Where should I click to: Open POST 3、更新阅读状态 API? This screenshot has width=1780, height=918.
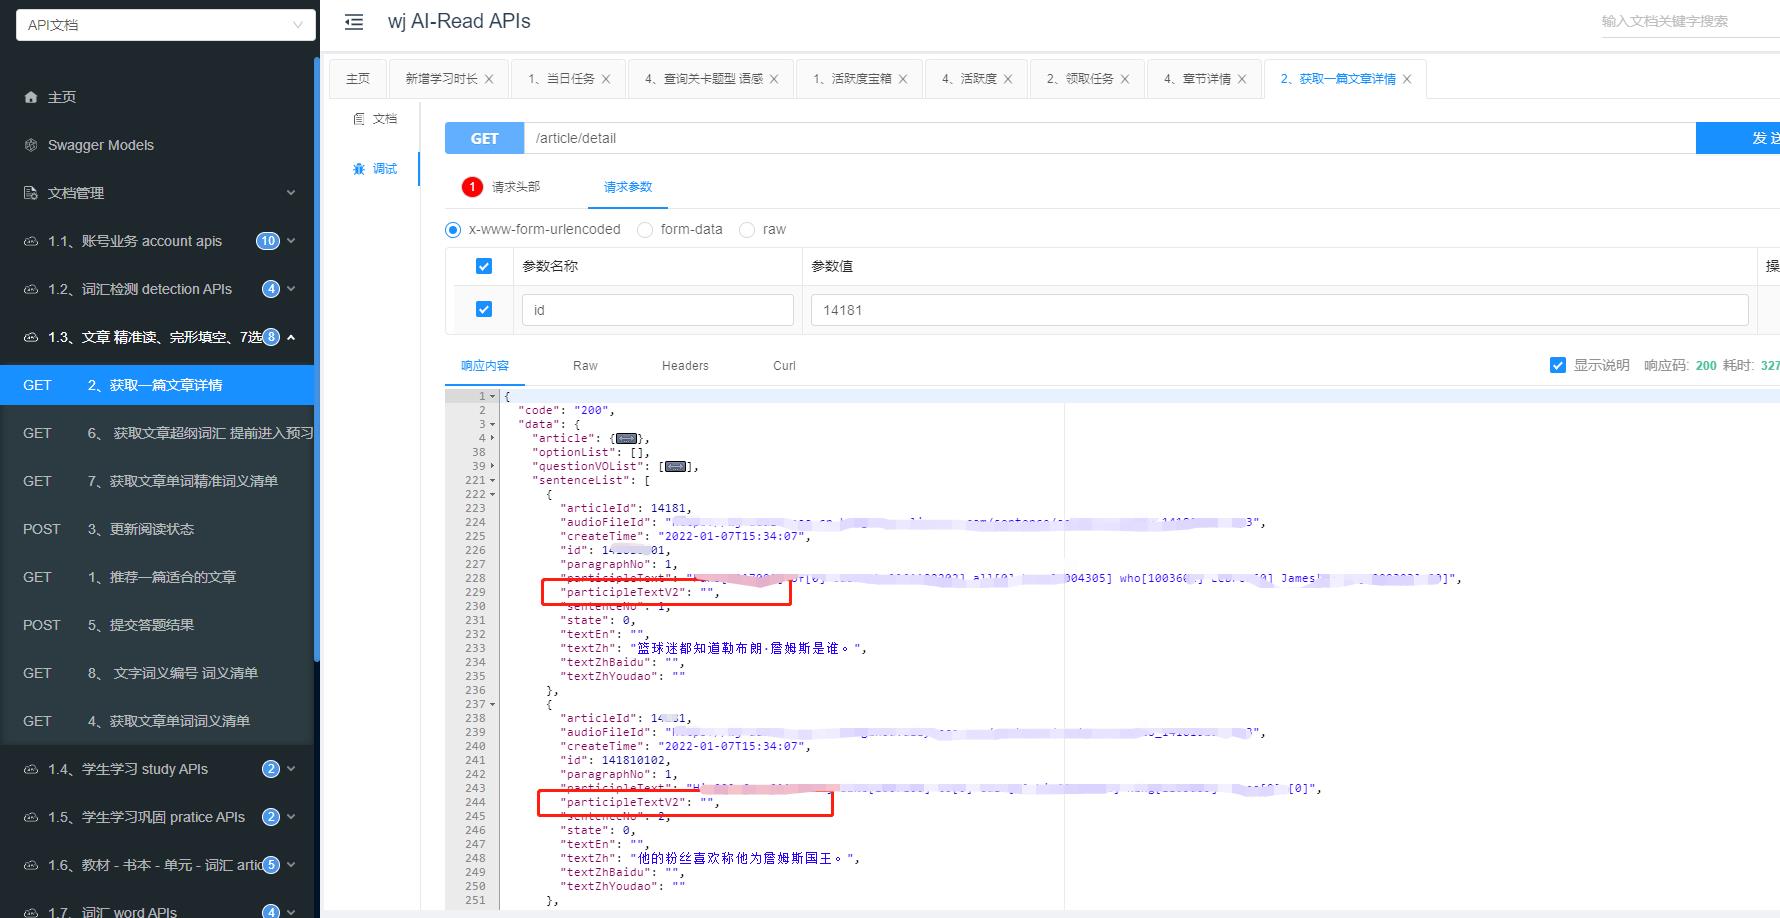157,529
